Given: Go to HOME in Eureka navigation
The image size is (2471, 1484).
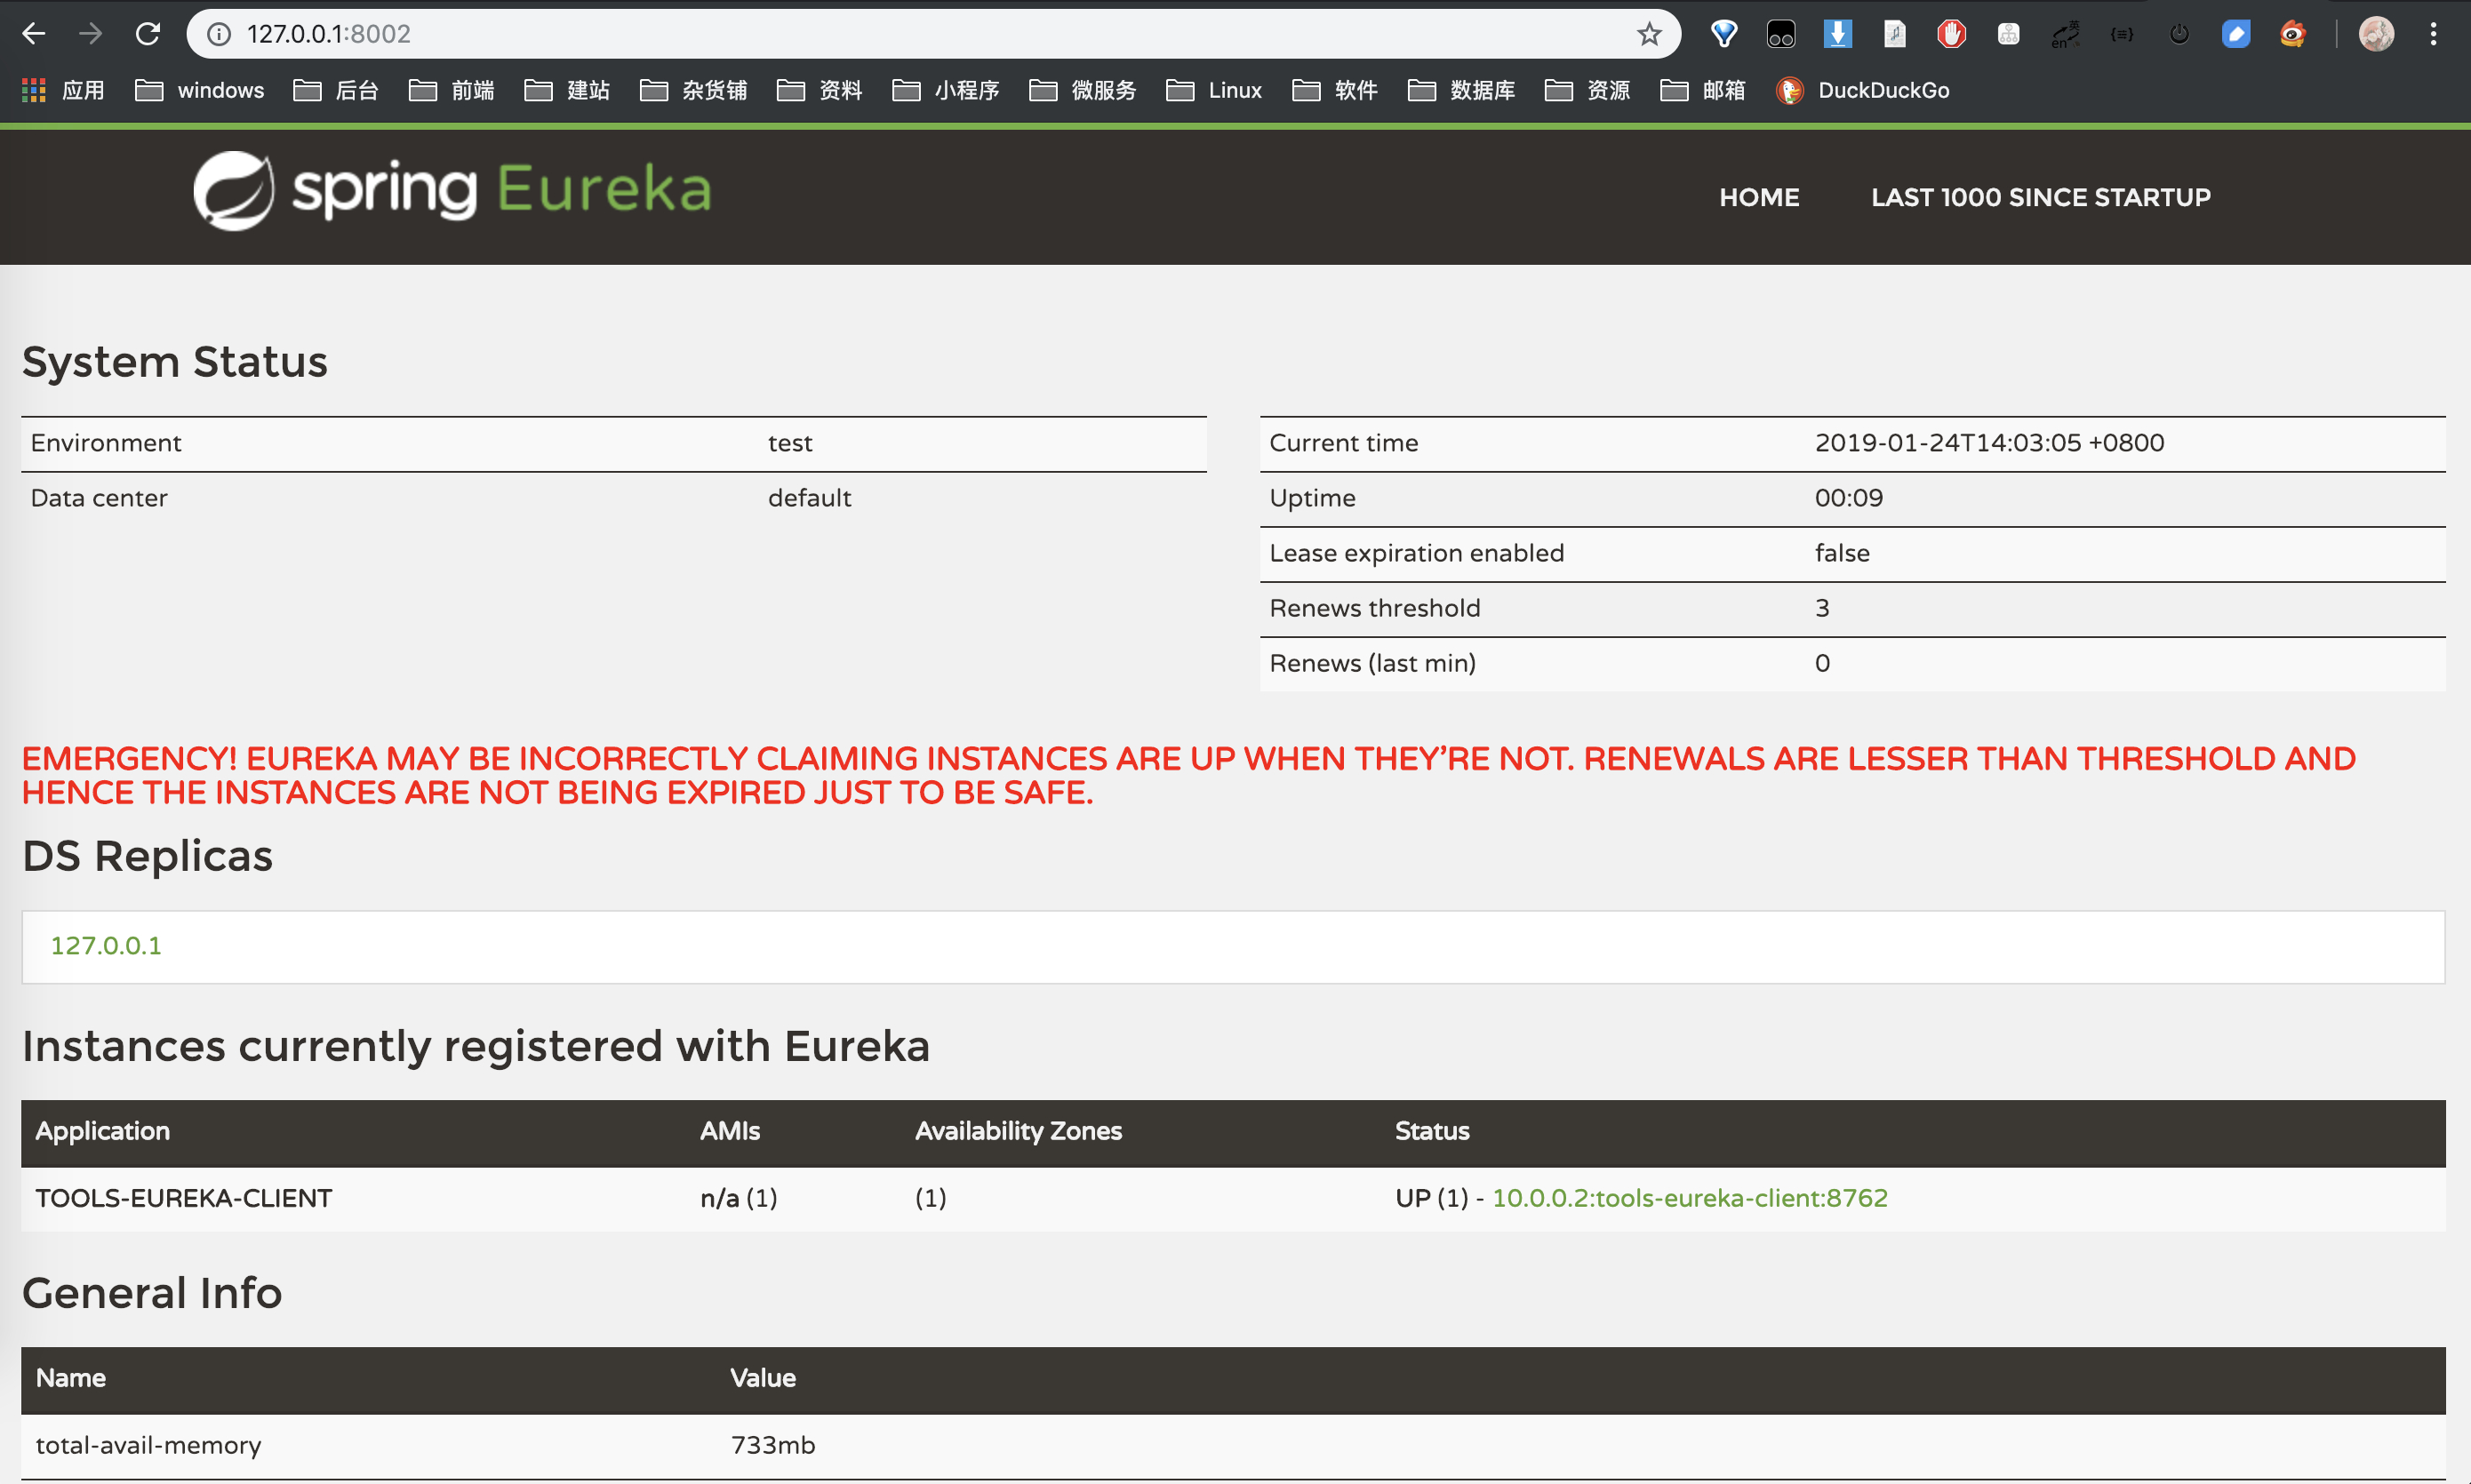Looking at the screenshot, I should (1759, 197).
